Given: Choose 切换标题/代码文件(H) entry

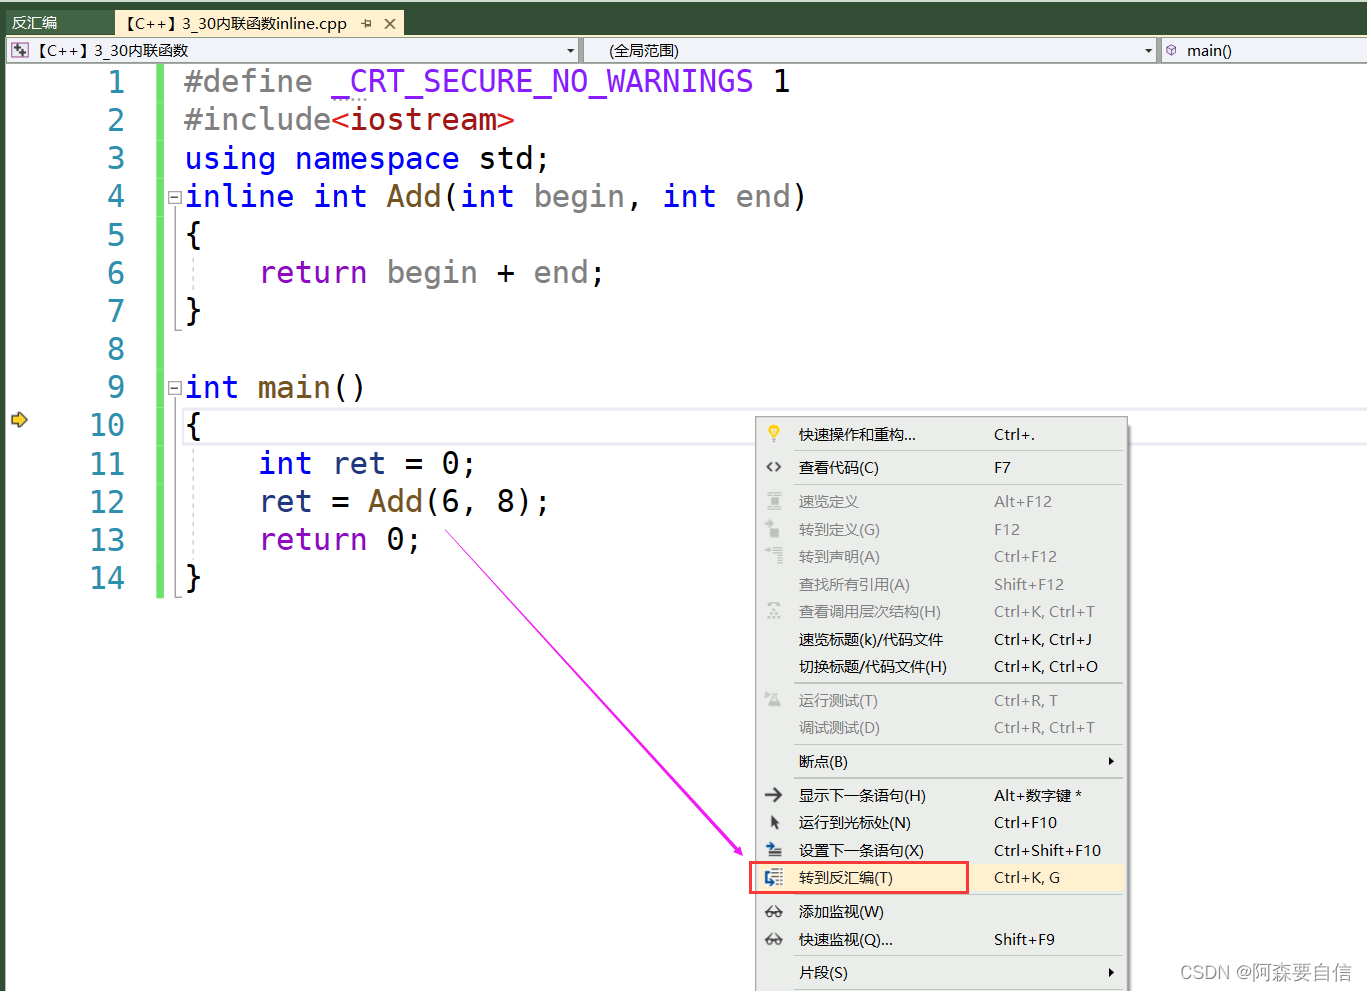Looking at the screenshot, I should (941, 666).
